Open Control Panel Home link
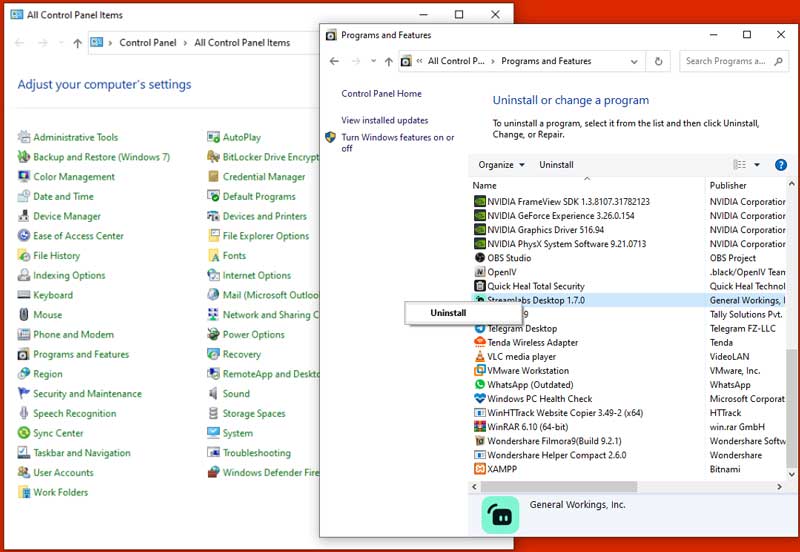800x552 pixels. coord(382,93)
